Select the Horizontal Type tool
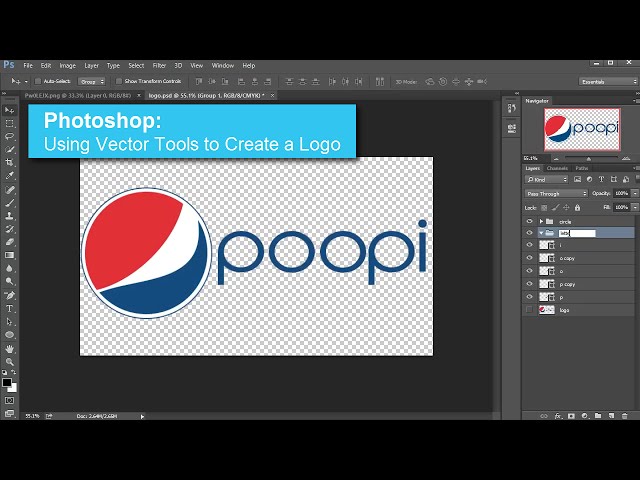This screenshot has width=640, height=480. (9, 308)
